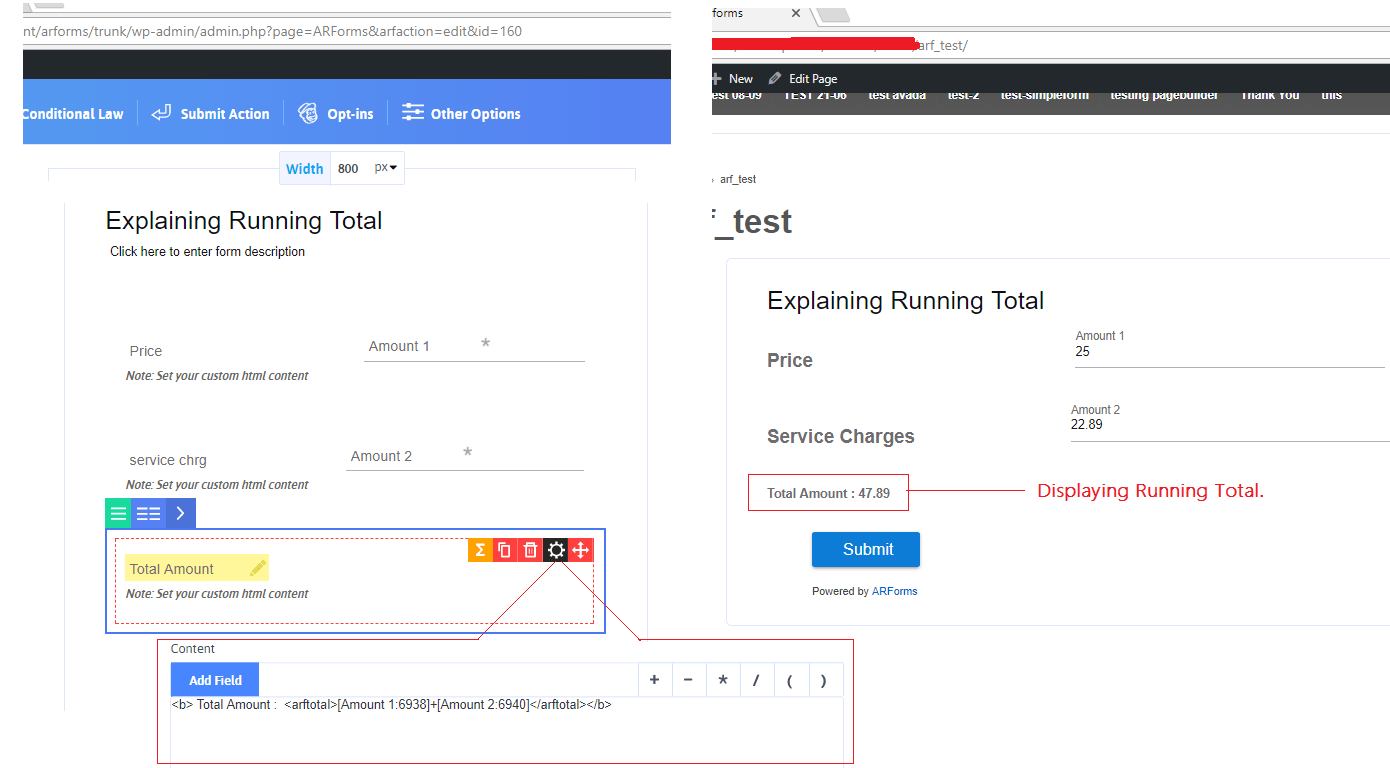Open the px width unit dropdown
The image size is (1390, 768).
(x=386, y=168)
